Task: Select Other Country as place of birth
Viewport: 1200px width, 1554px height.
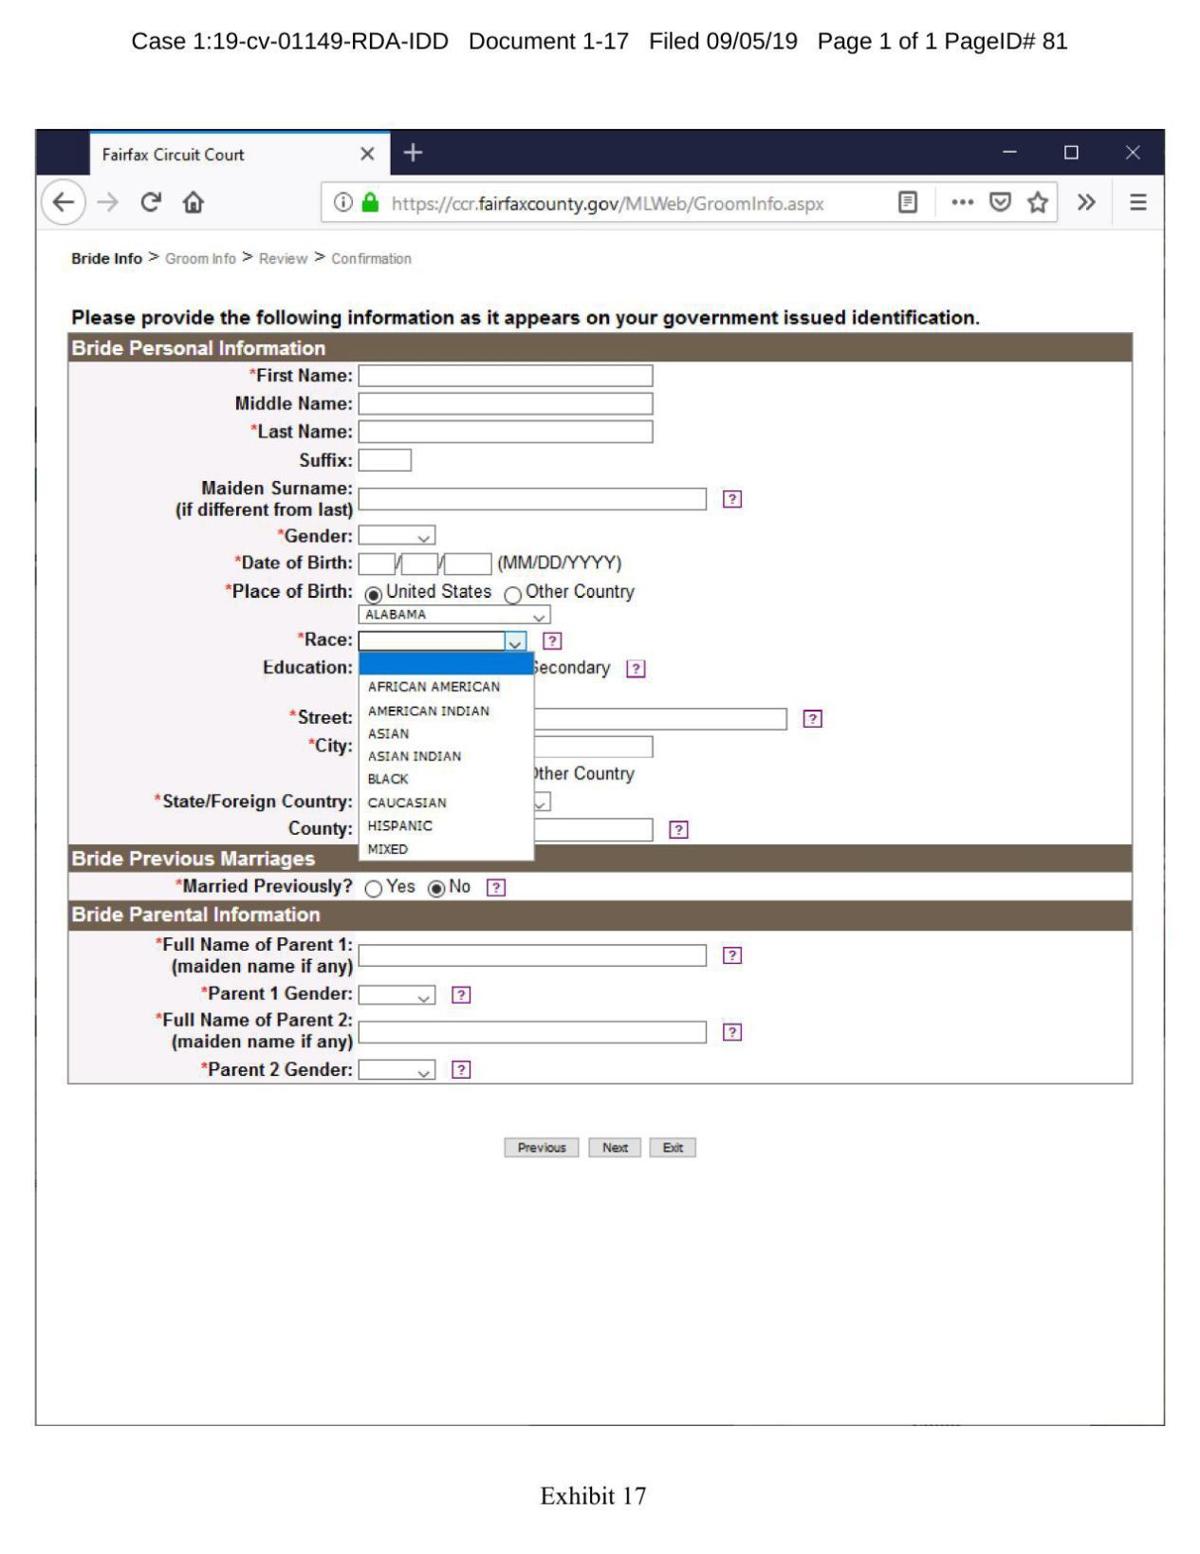Action: pos(513,595)
